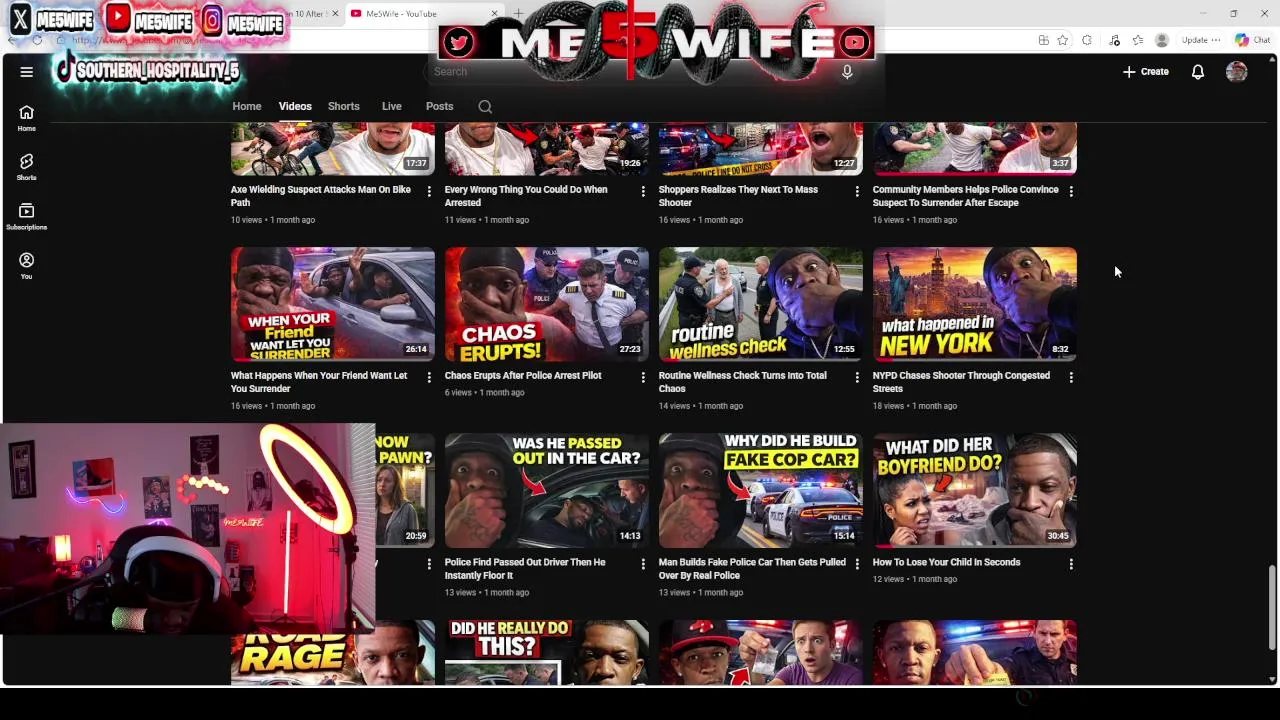Open 'Chaos Erupts After Police Arrest Pilot' title
1280x720 pixels.
click(523, 376)
